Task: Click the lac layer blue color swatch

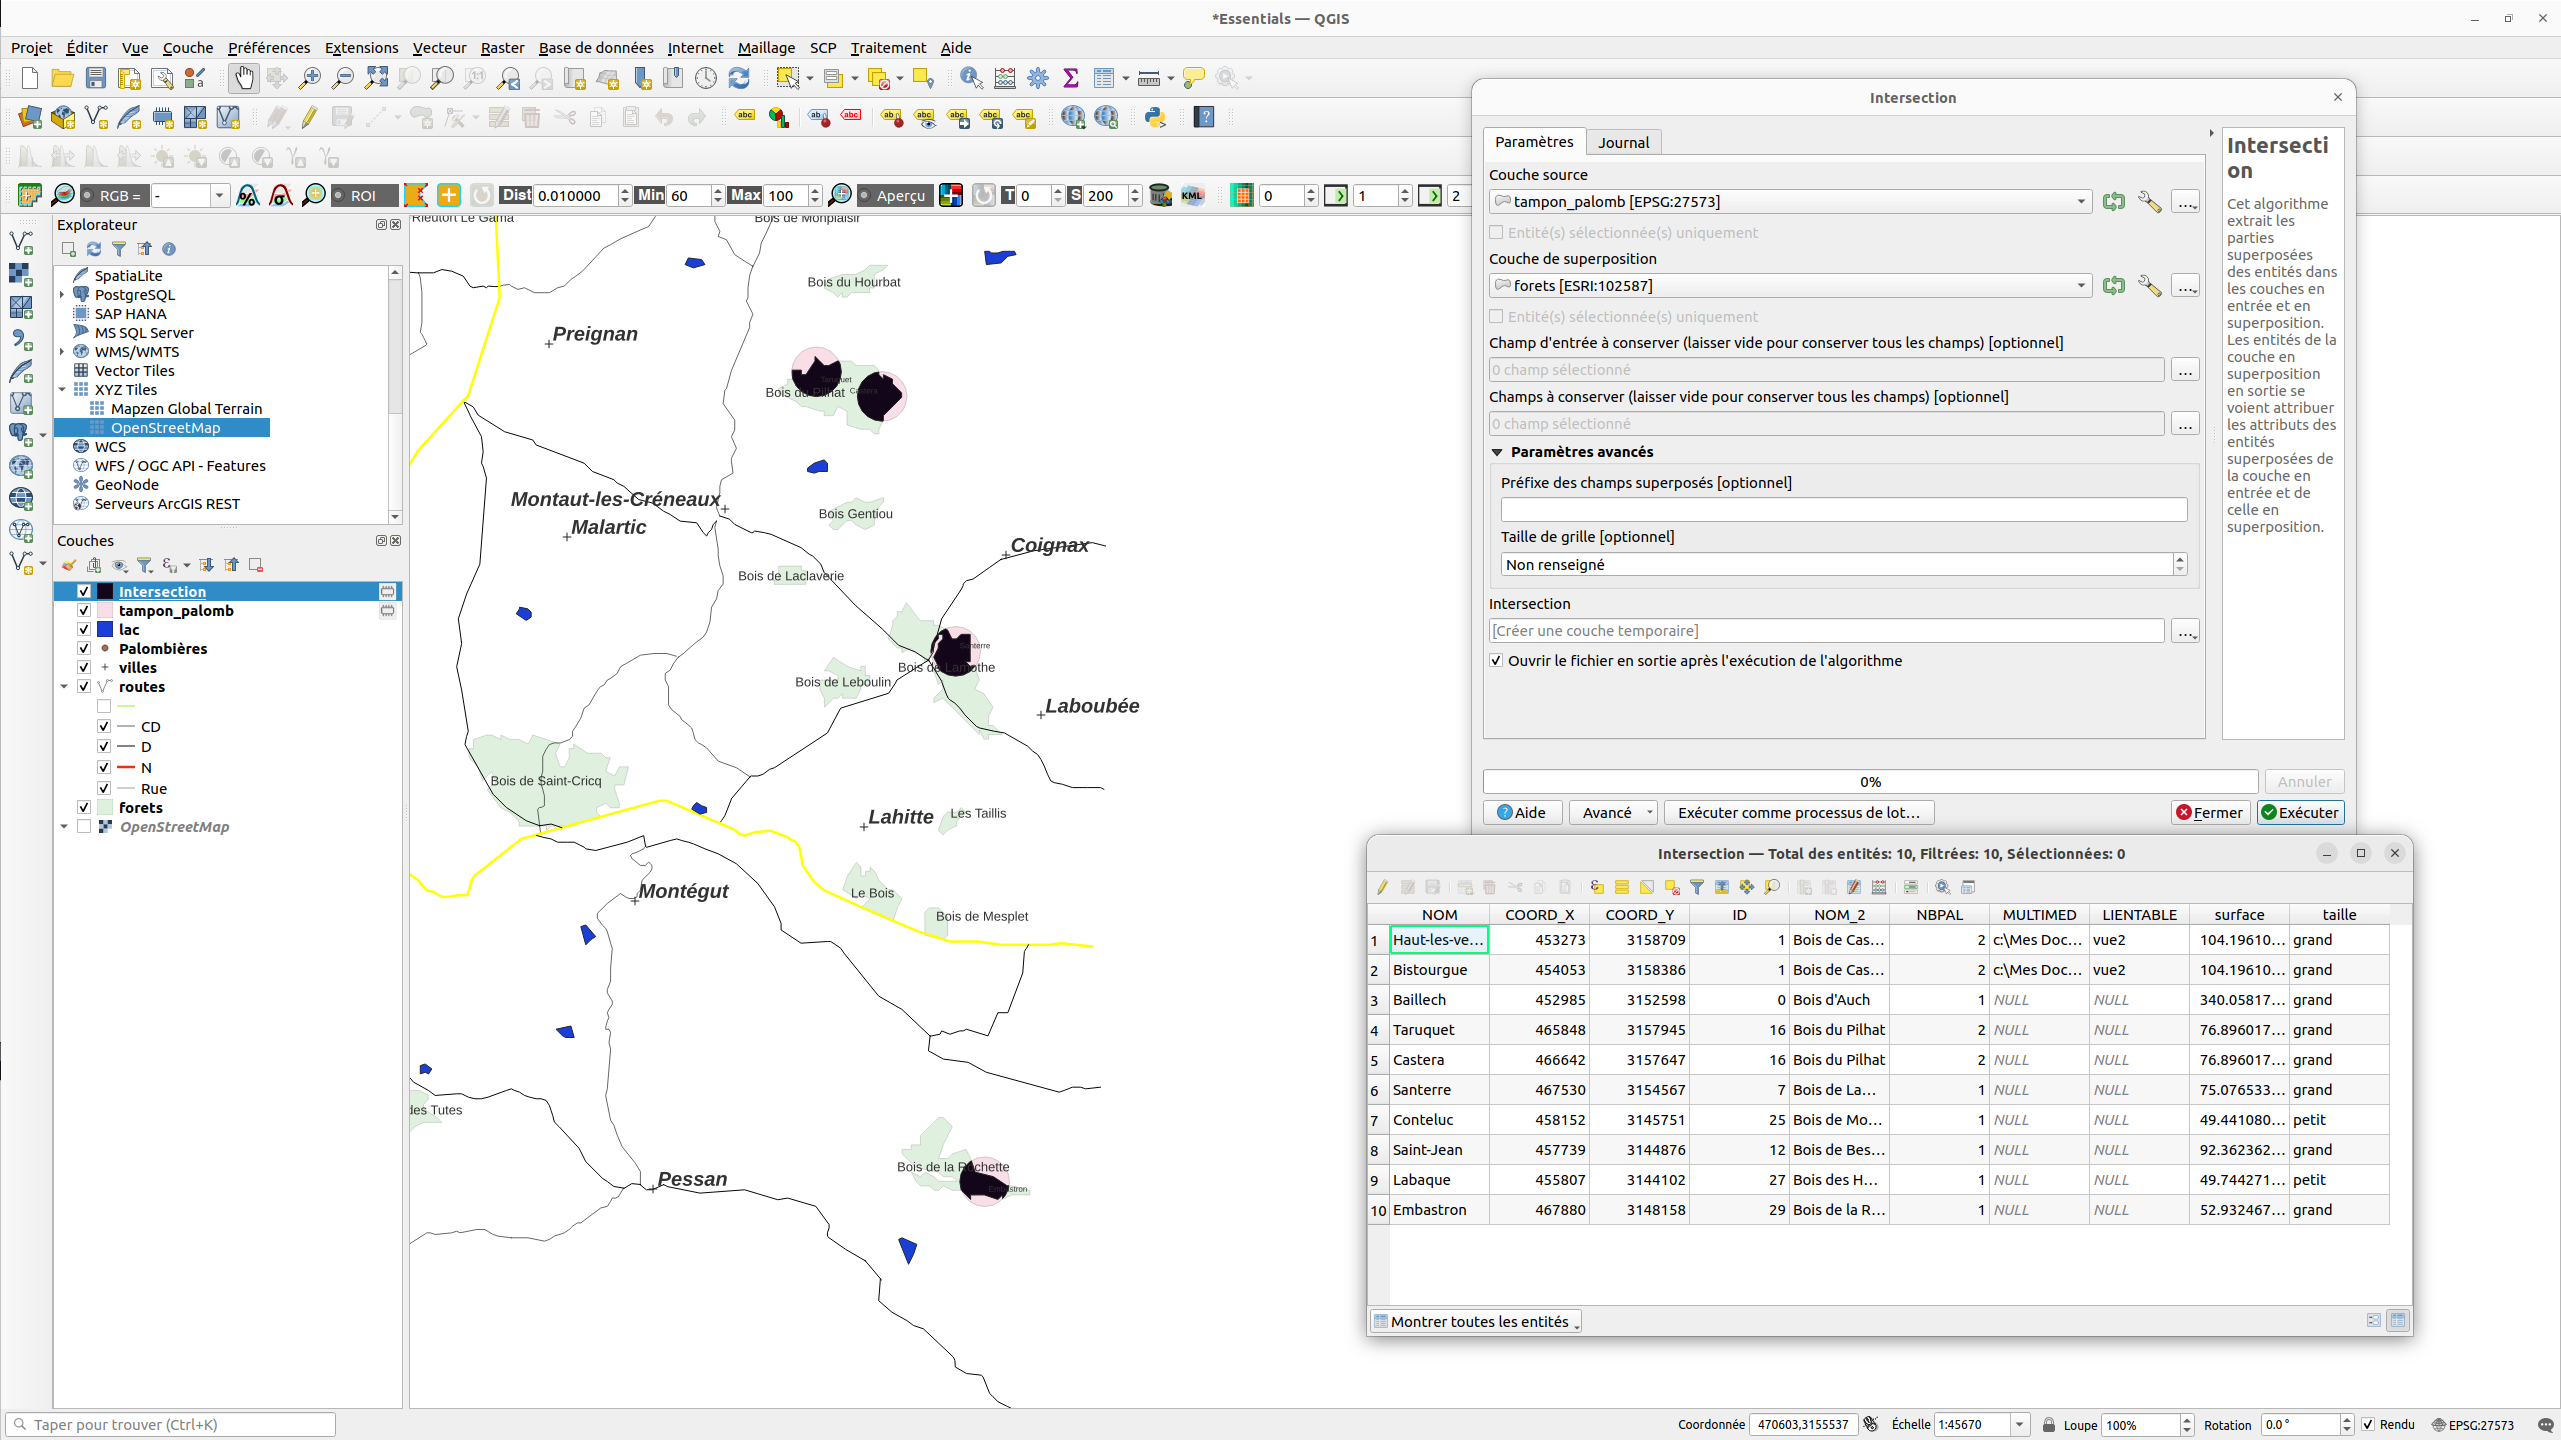Action: point(105,630)
